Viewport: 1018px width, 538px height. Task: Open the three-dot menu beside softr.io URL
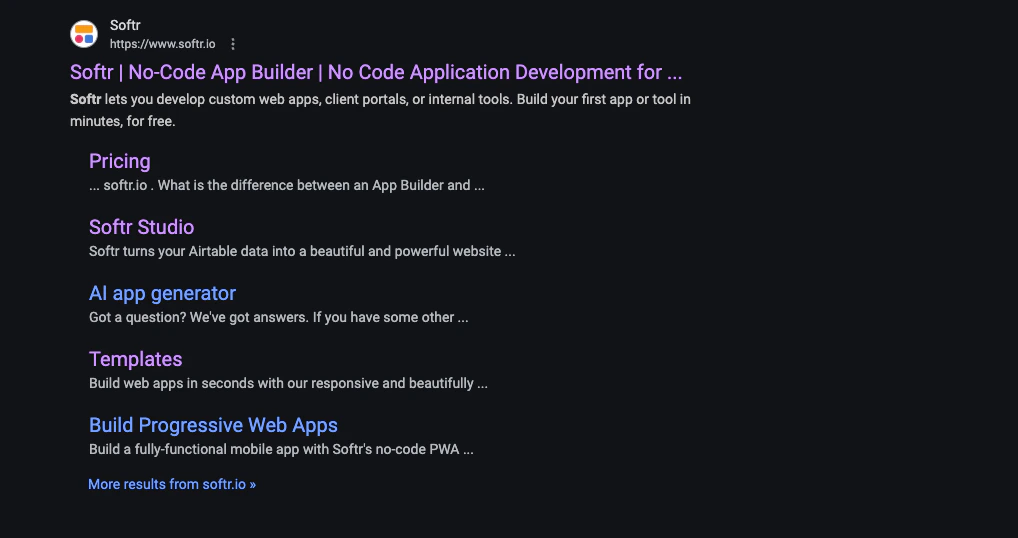(x=233, y=44)
